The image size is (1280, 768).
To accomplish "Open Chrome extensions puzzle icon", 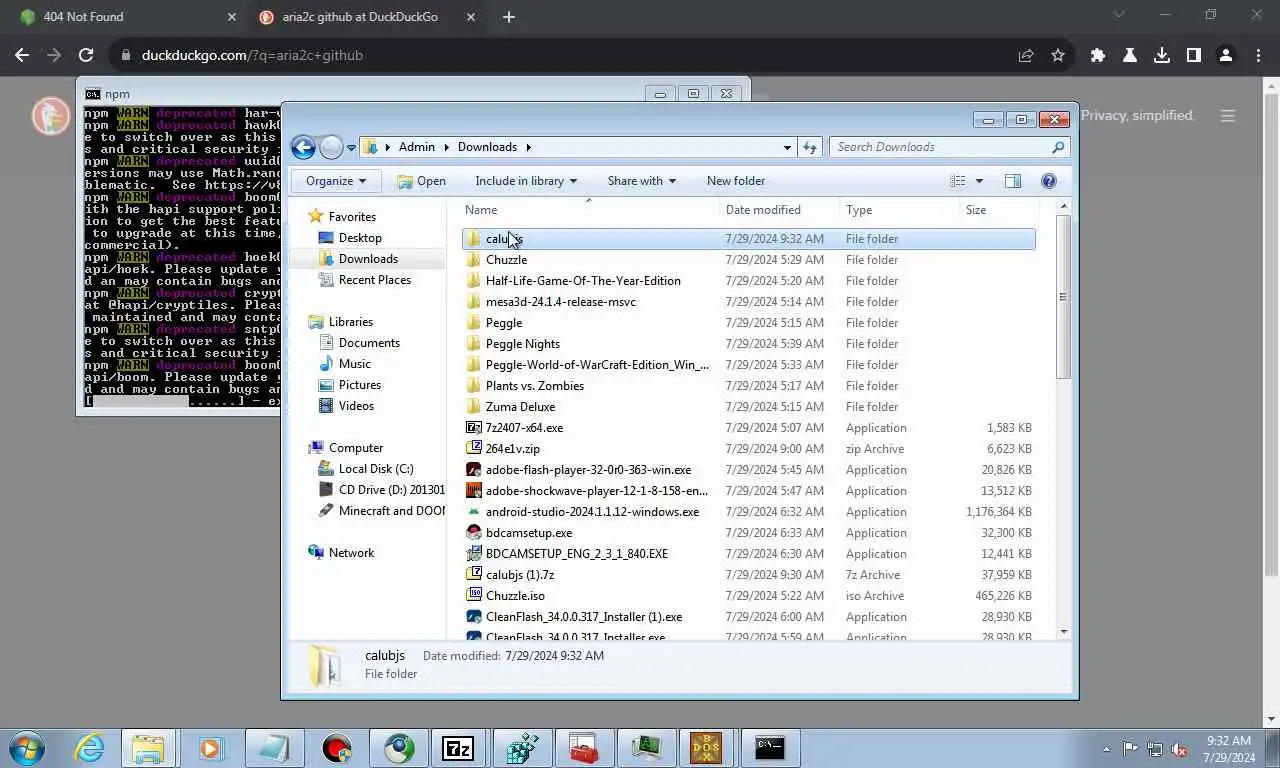I will pos(1098,56).
